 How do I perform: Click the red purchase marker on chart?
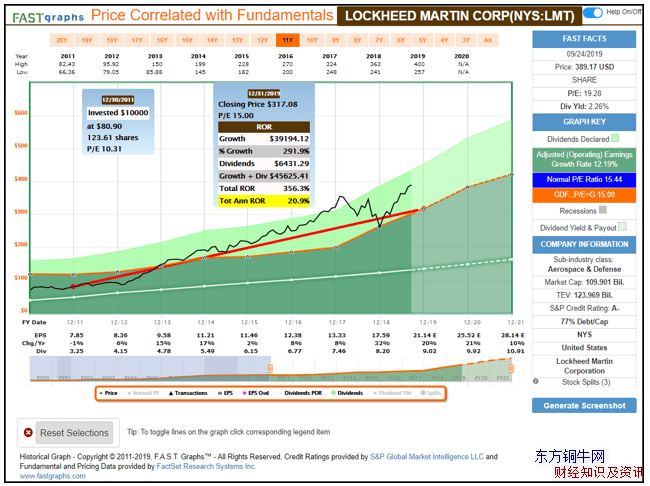[x=74, y=287]
